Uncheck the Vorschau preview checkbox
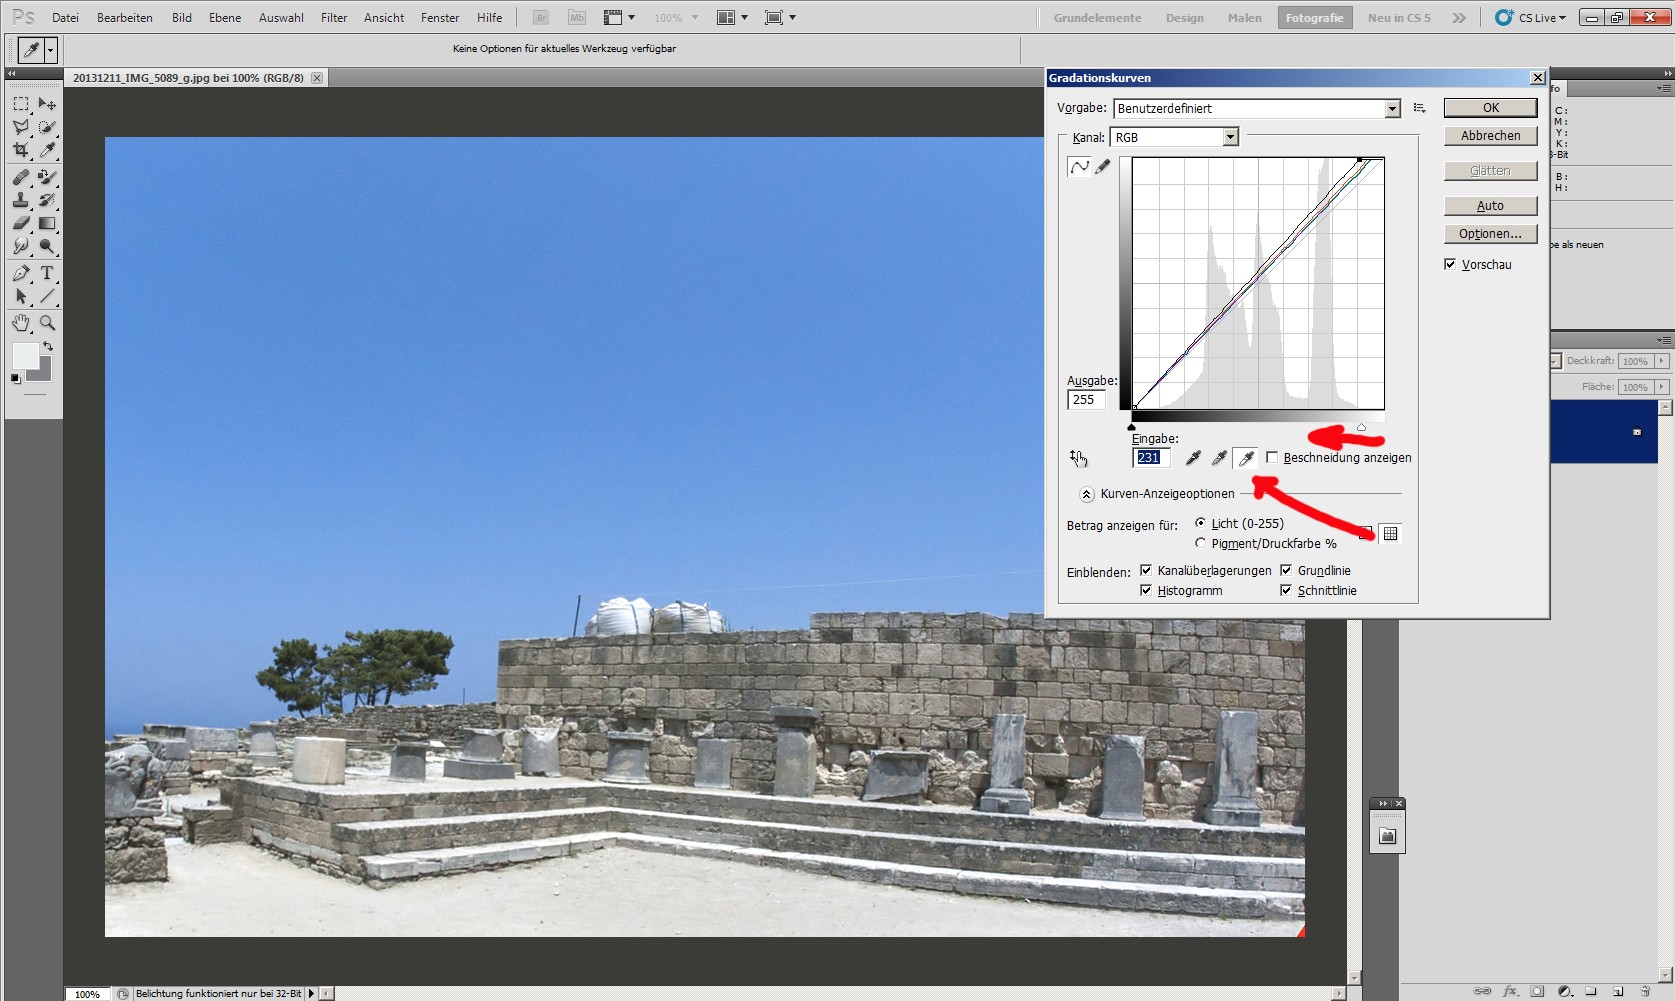 (x=1450, y=264)
